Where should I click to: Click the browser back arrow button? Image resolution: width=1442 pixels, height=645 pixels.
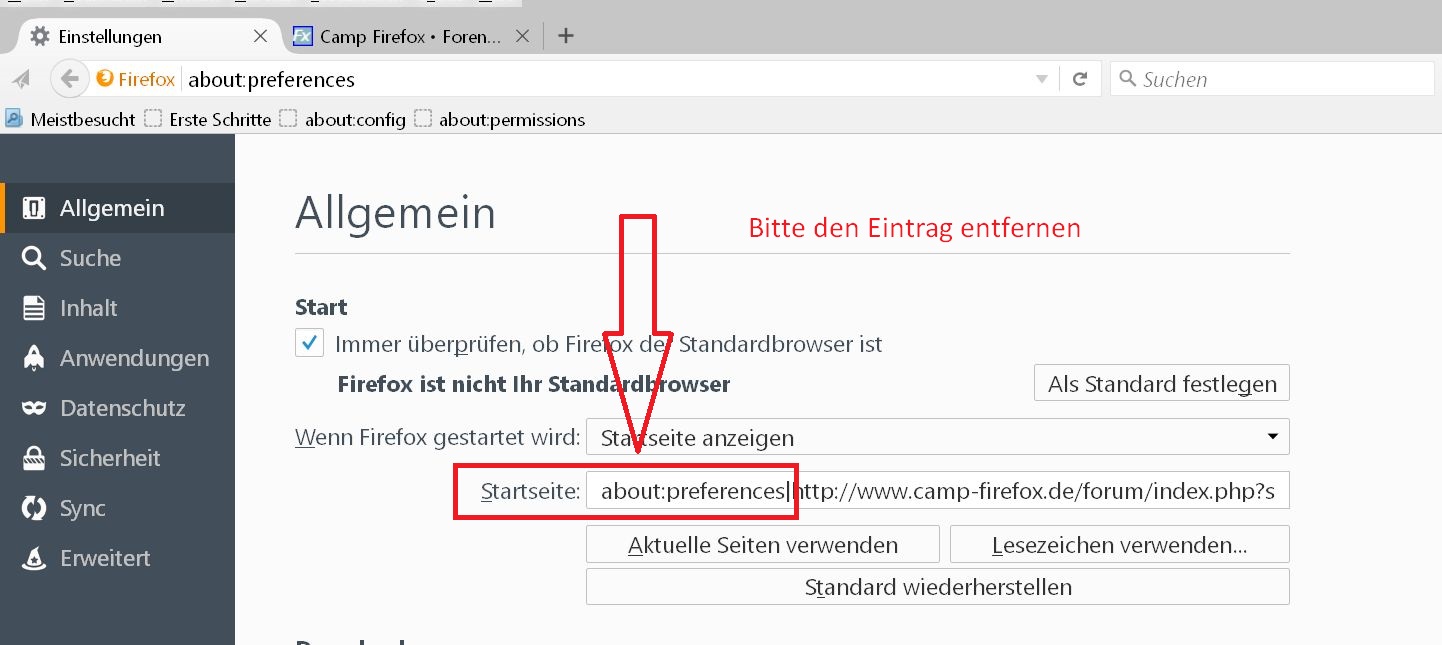tap(68, 79)
